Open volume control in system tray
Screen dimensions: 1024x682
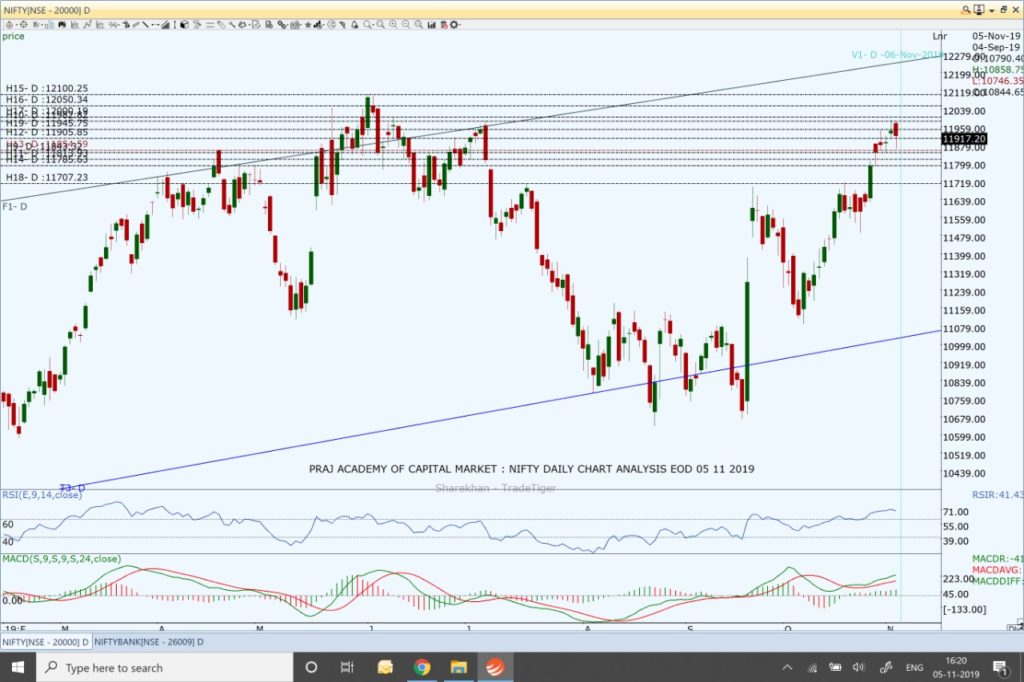click(x=858, y=667)
